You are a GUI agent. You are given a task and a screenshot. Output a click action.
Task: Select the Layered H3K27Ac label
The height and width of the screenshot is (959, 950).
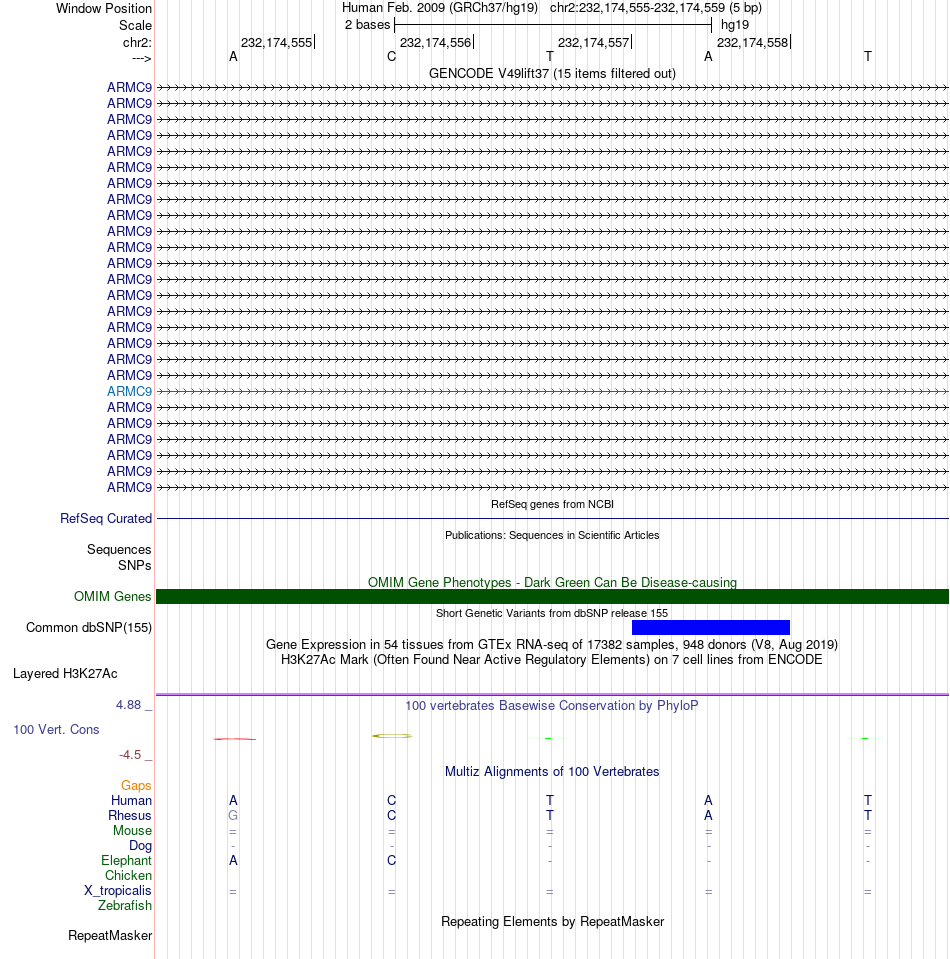[65, 674]
